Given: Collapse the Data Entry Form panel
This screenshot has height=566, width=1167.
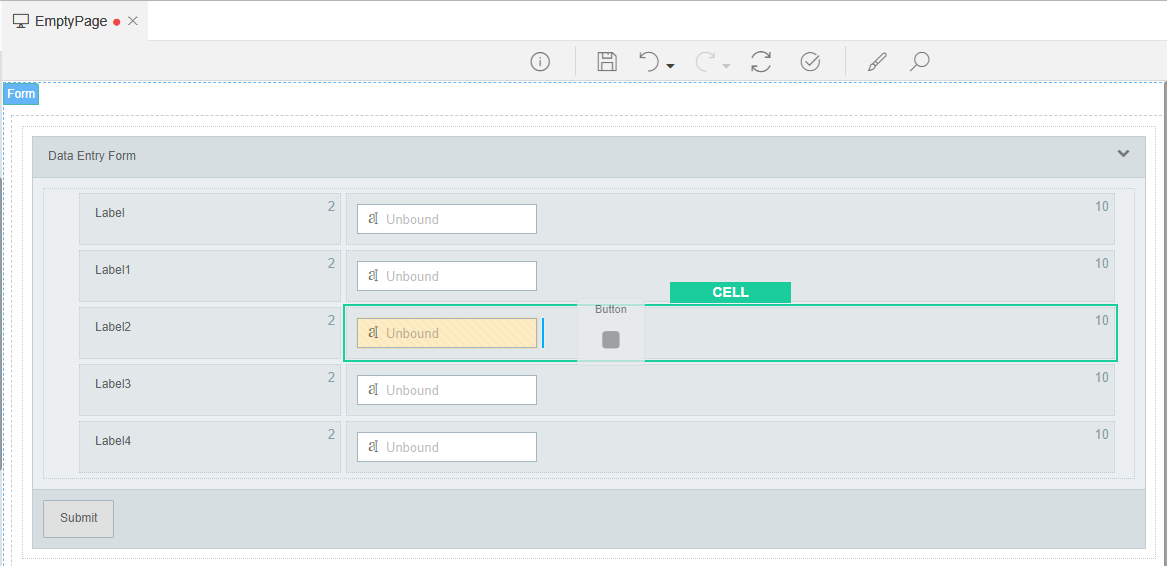Looking at the screenshot, I should coord(1123,154).
